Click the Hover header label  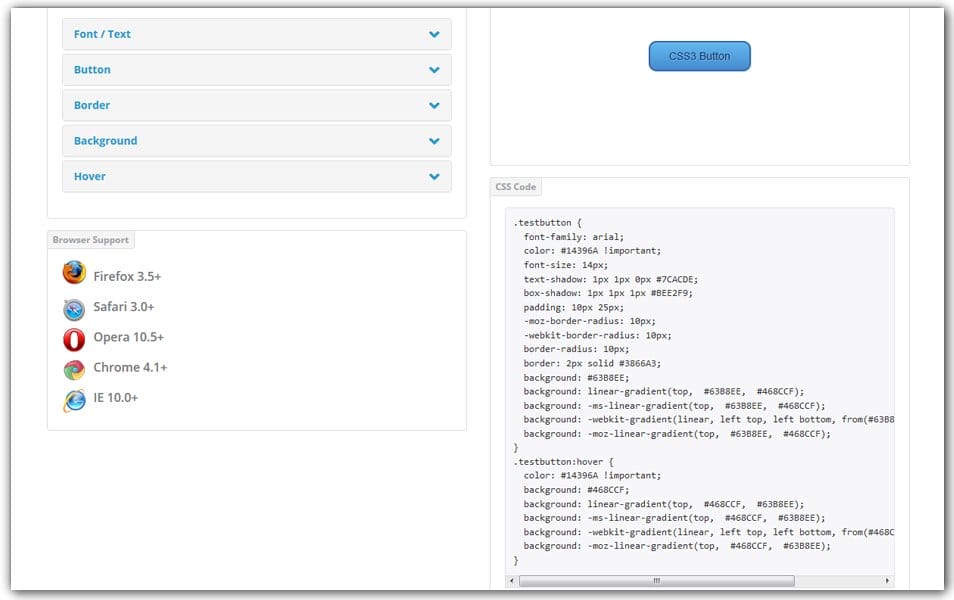[89, 175]
